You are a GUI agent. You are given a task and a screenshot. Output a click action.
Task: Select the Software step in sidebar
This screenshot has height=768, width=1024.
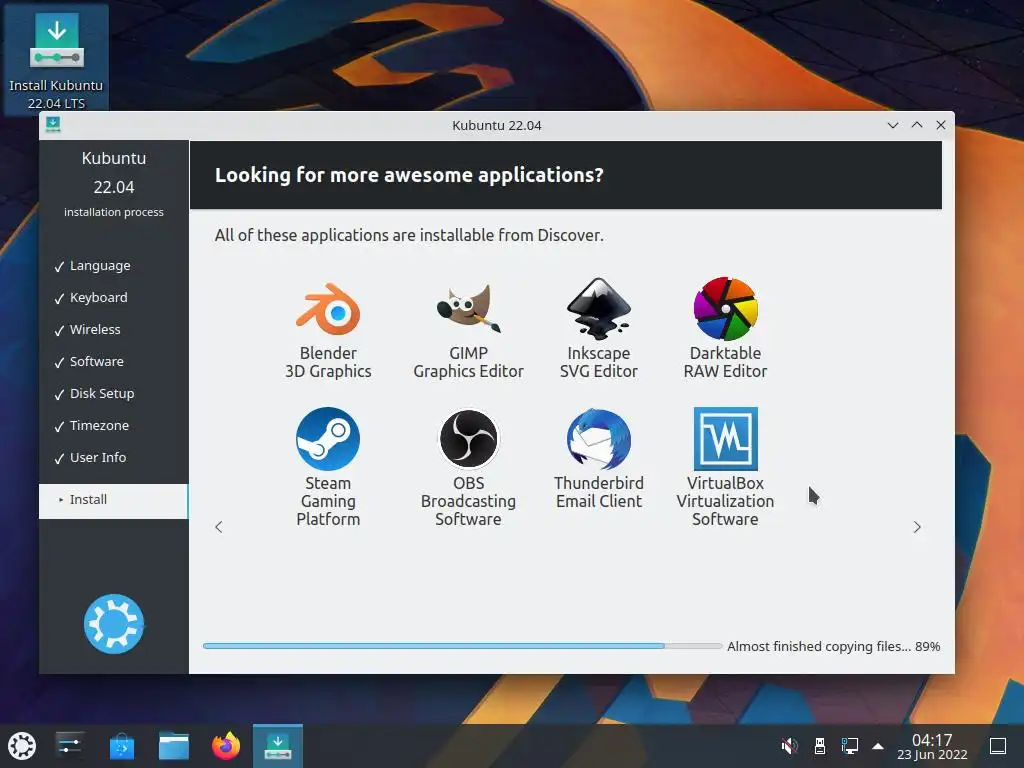(97, 362)
